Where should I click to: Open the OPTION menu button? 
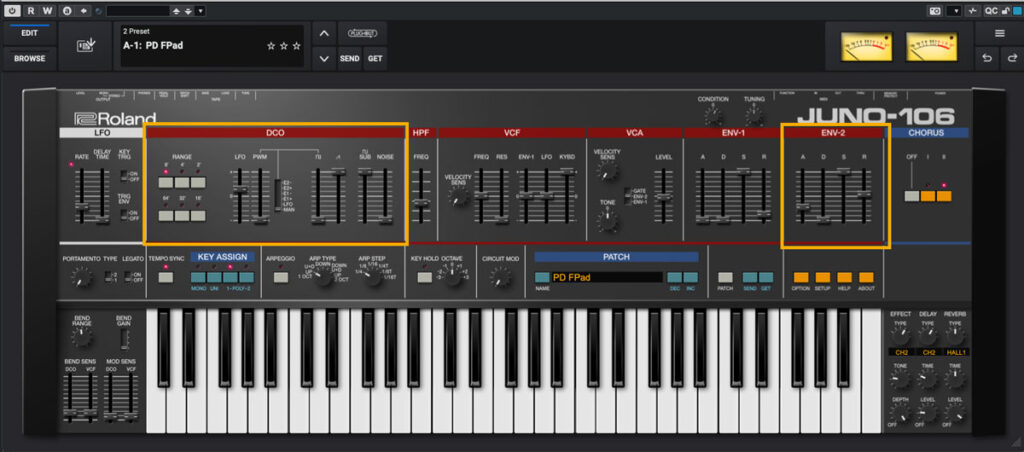pyautogui.click(x=801, y=277)
